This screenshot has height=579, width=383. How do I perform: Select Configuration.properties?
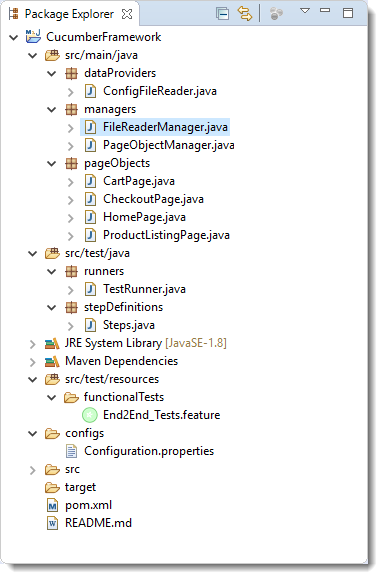pos(149,451)
